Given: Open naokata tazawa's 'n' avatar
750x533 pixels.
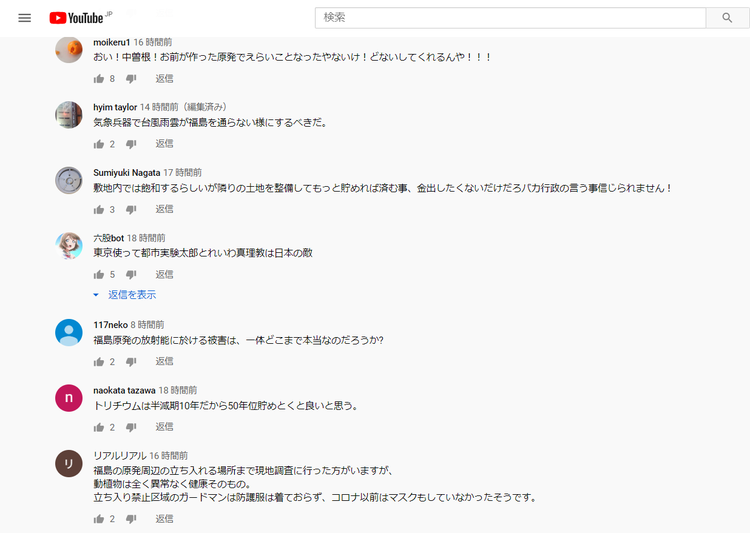Looking at the screenshot, I should click(69, 398).
